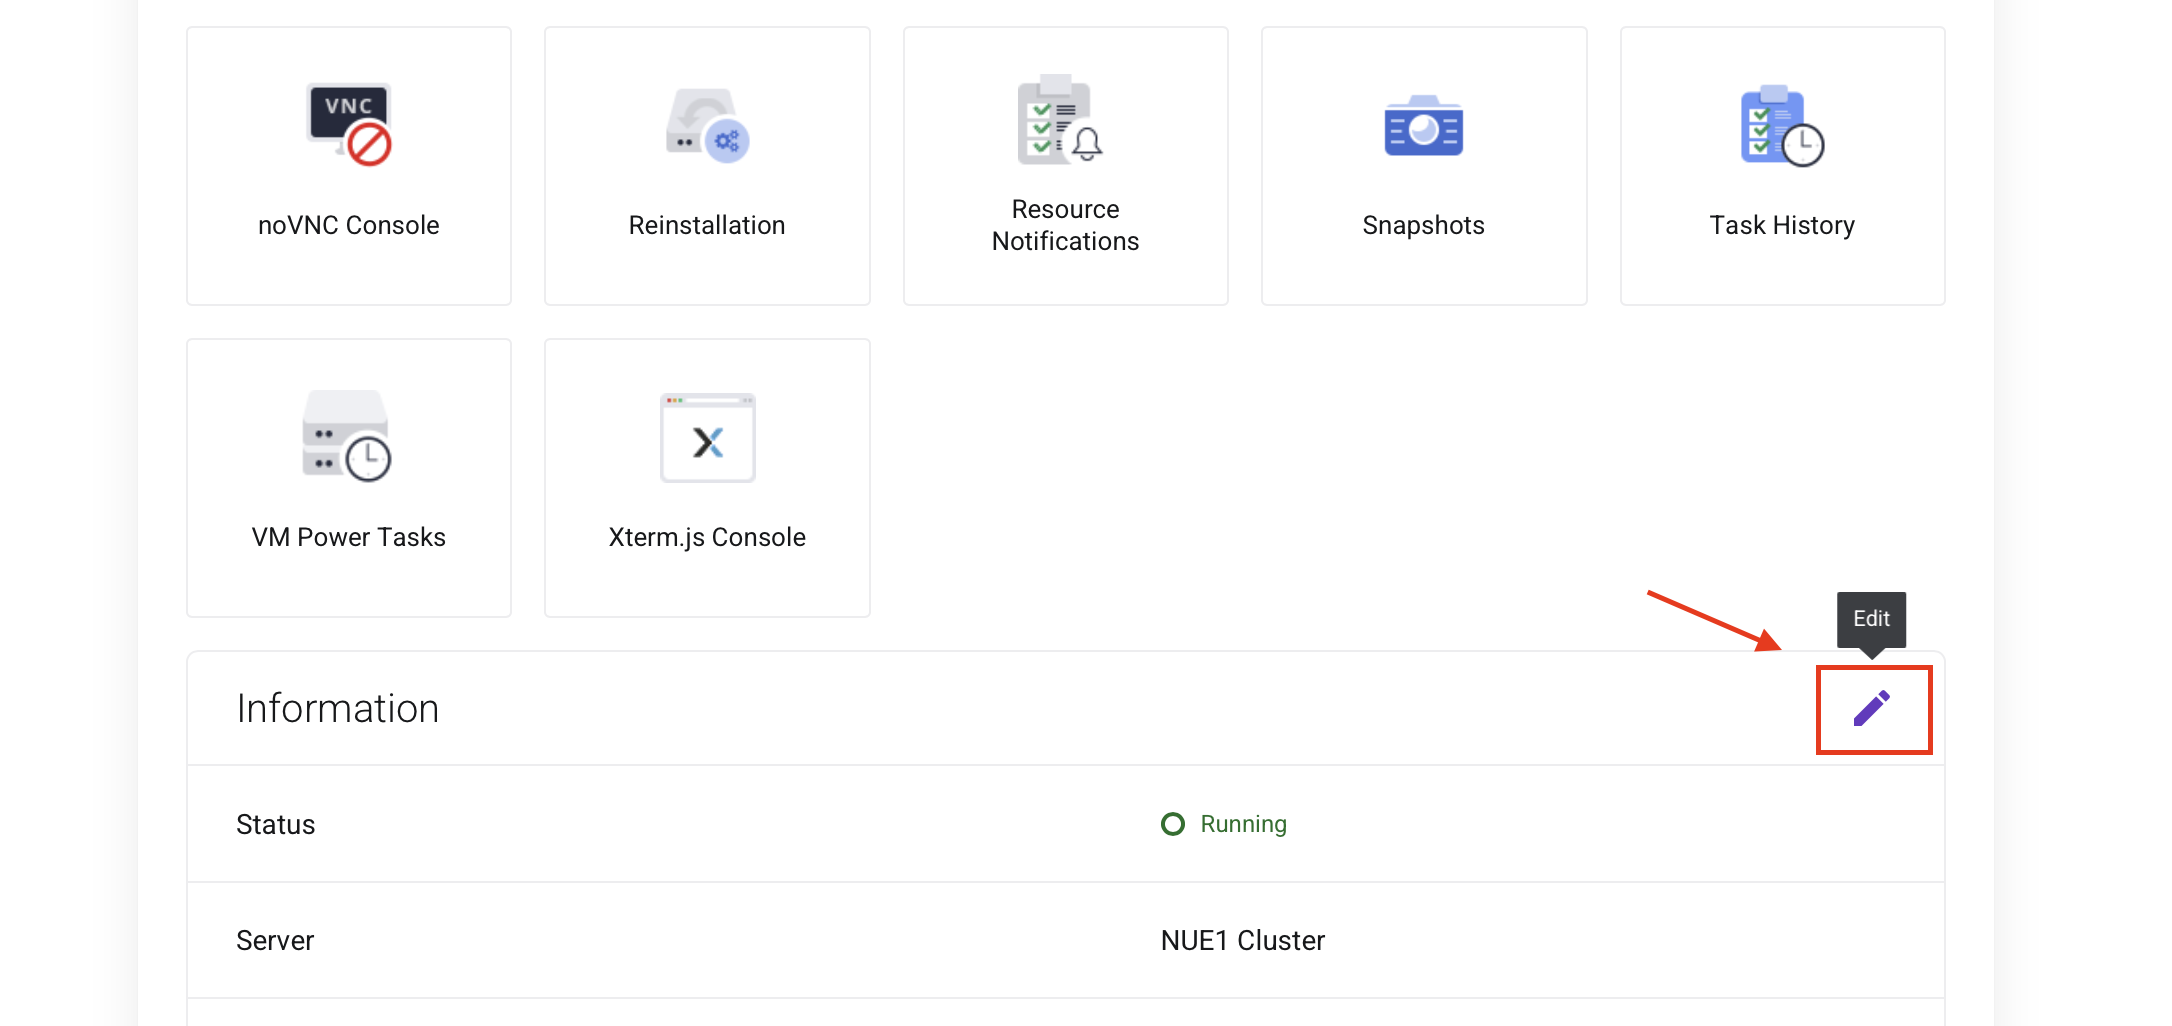Click the Status row

click(276, 824)
